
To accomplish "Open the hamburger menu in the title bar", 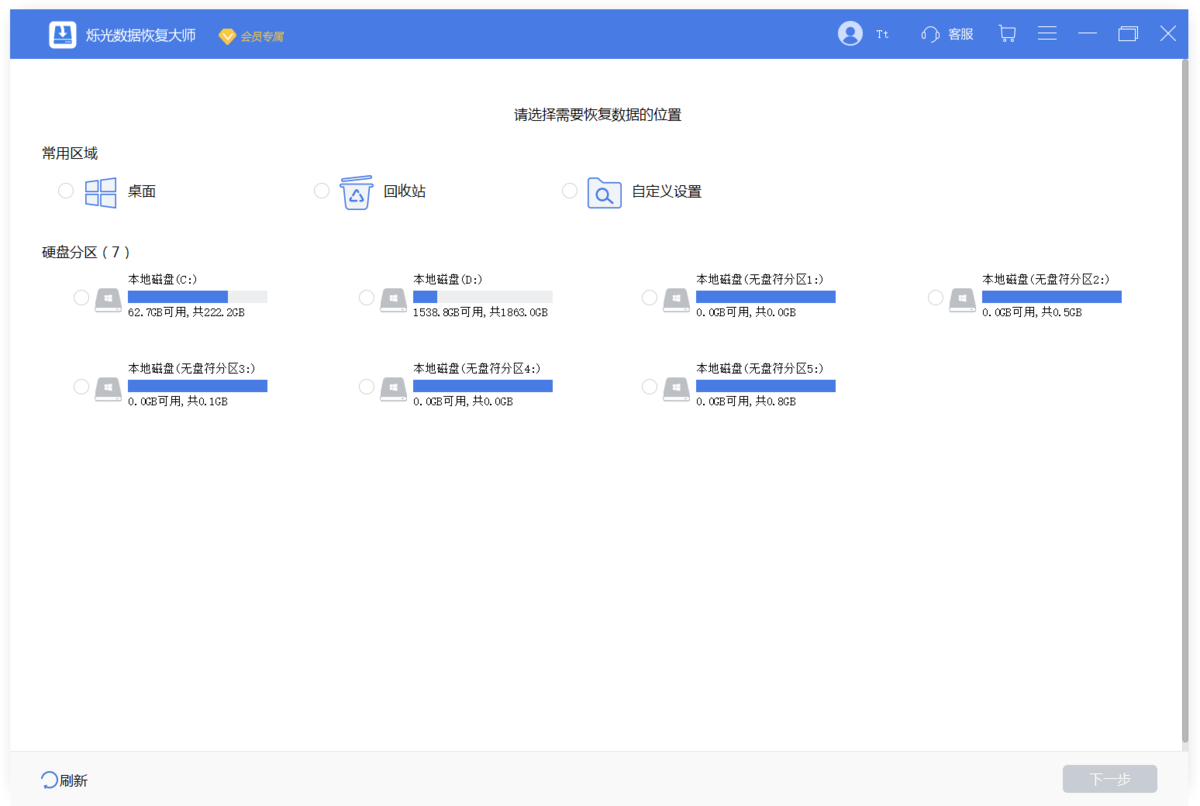I will point(1047,33).
